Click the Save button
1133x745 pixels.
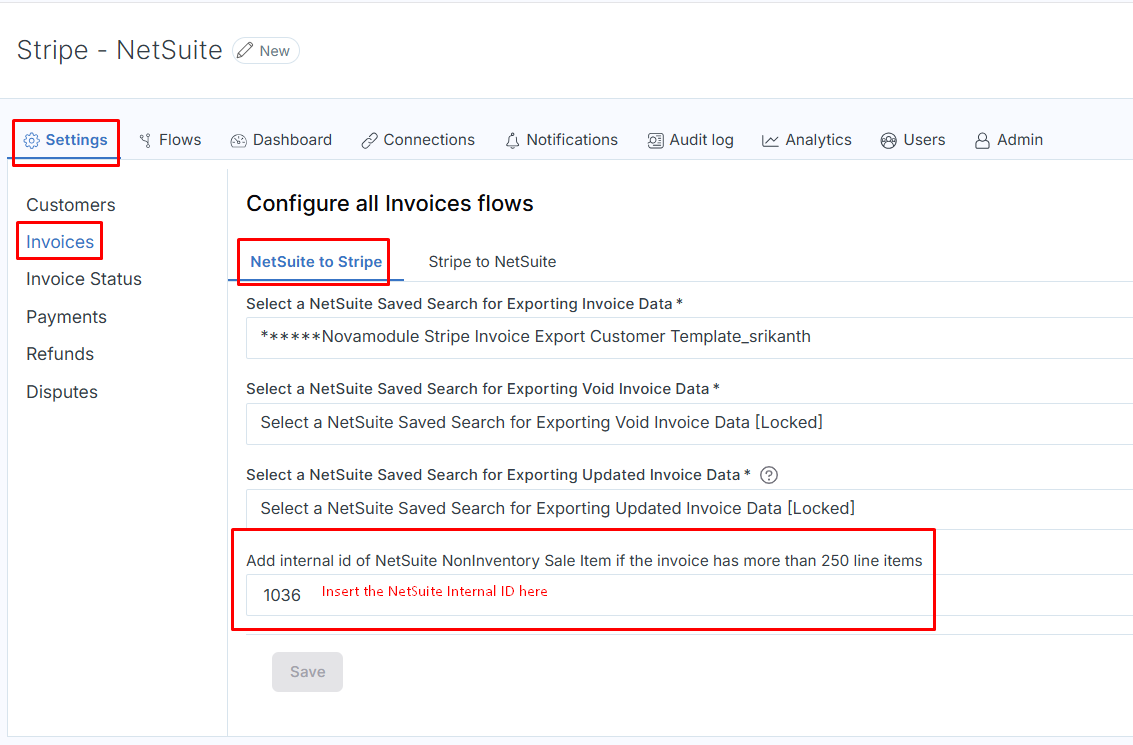click(x=307, y=672)
